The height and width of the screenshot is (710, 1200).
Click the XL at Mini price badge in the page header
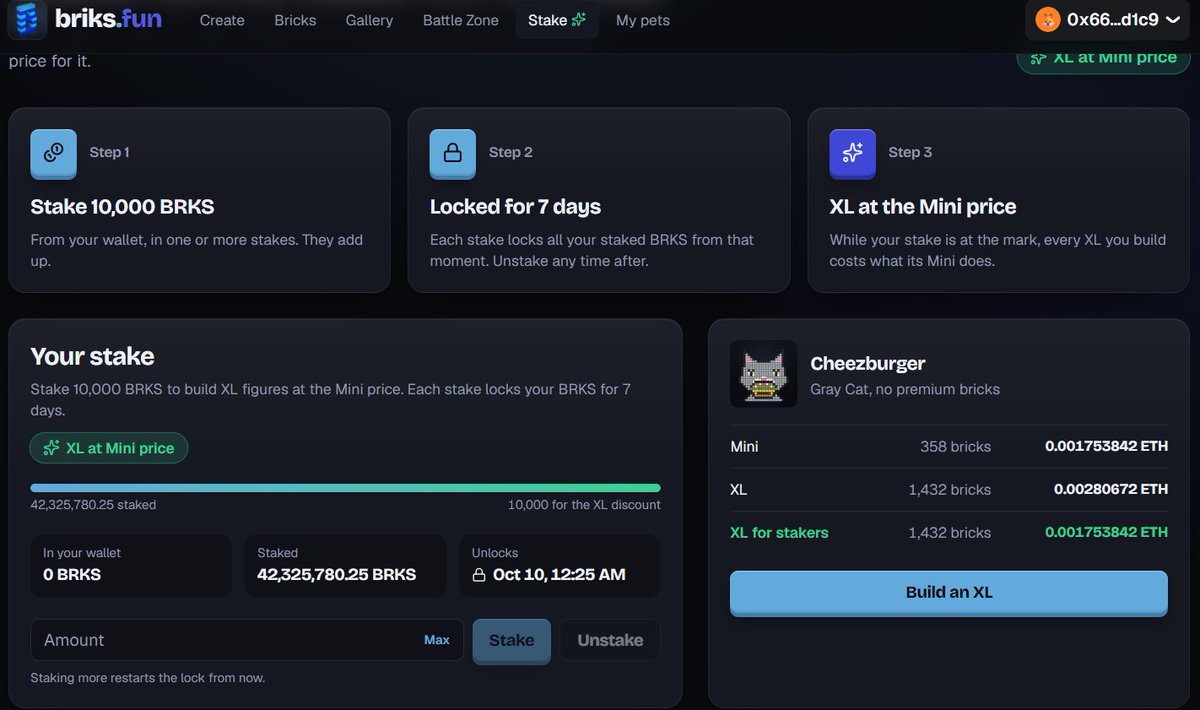tap(1104, 57)
